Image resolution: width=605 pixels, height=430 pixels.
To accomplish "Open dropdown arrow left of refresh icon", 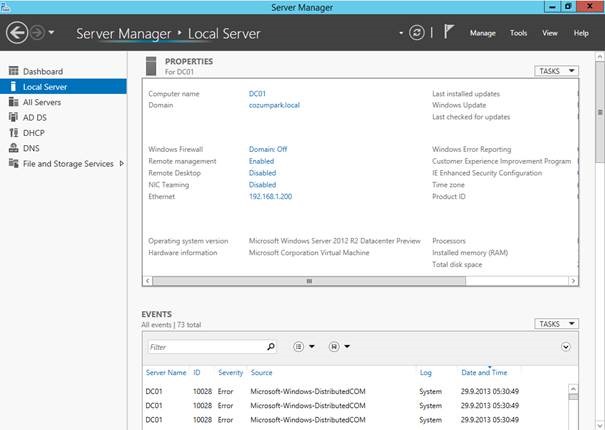I will pos(401,33).
